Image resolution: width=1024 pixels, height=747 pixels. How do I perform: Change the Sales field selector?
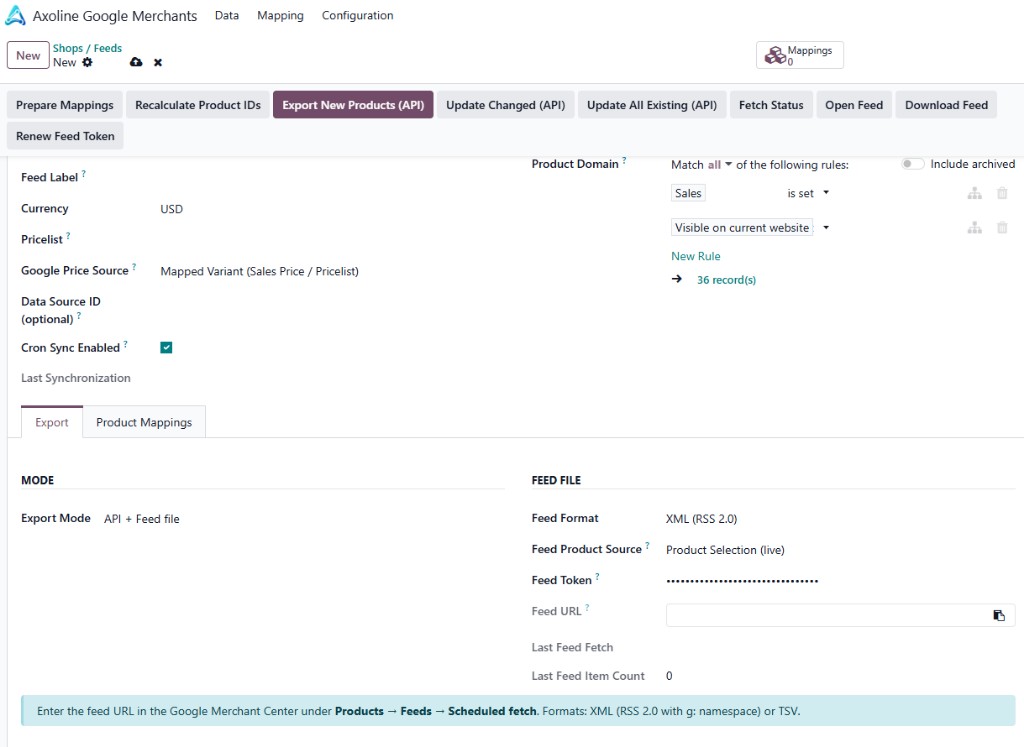[688, 193]
